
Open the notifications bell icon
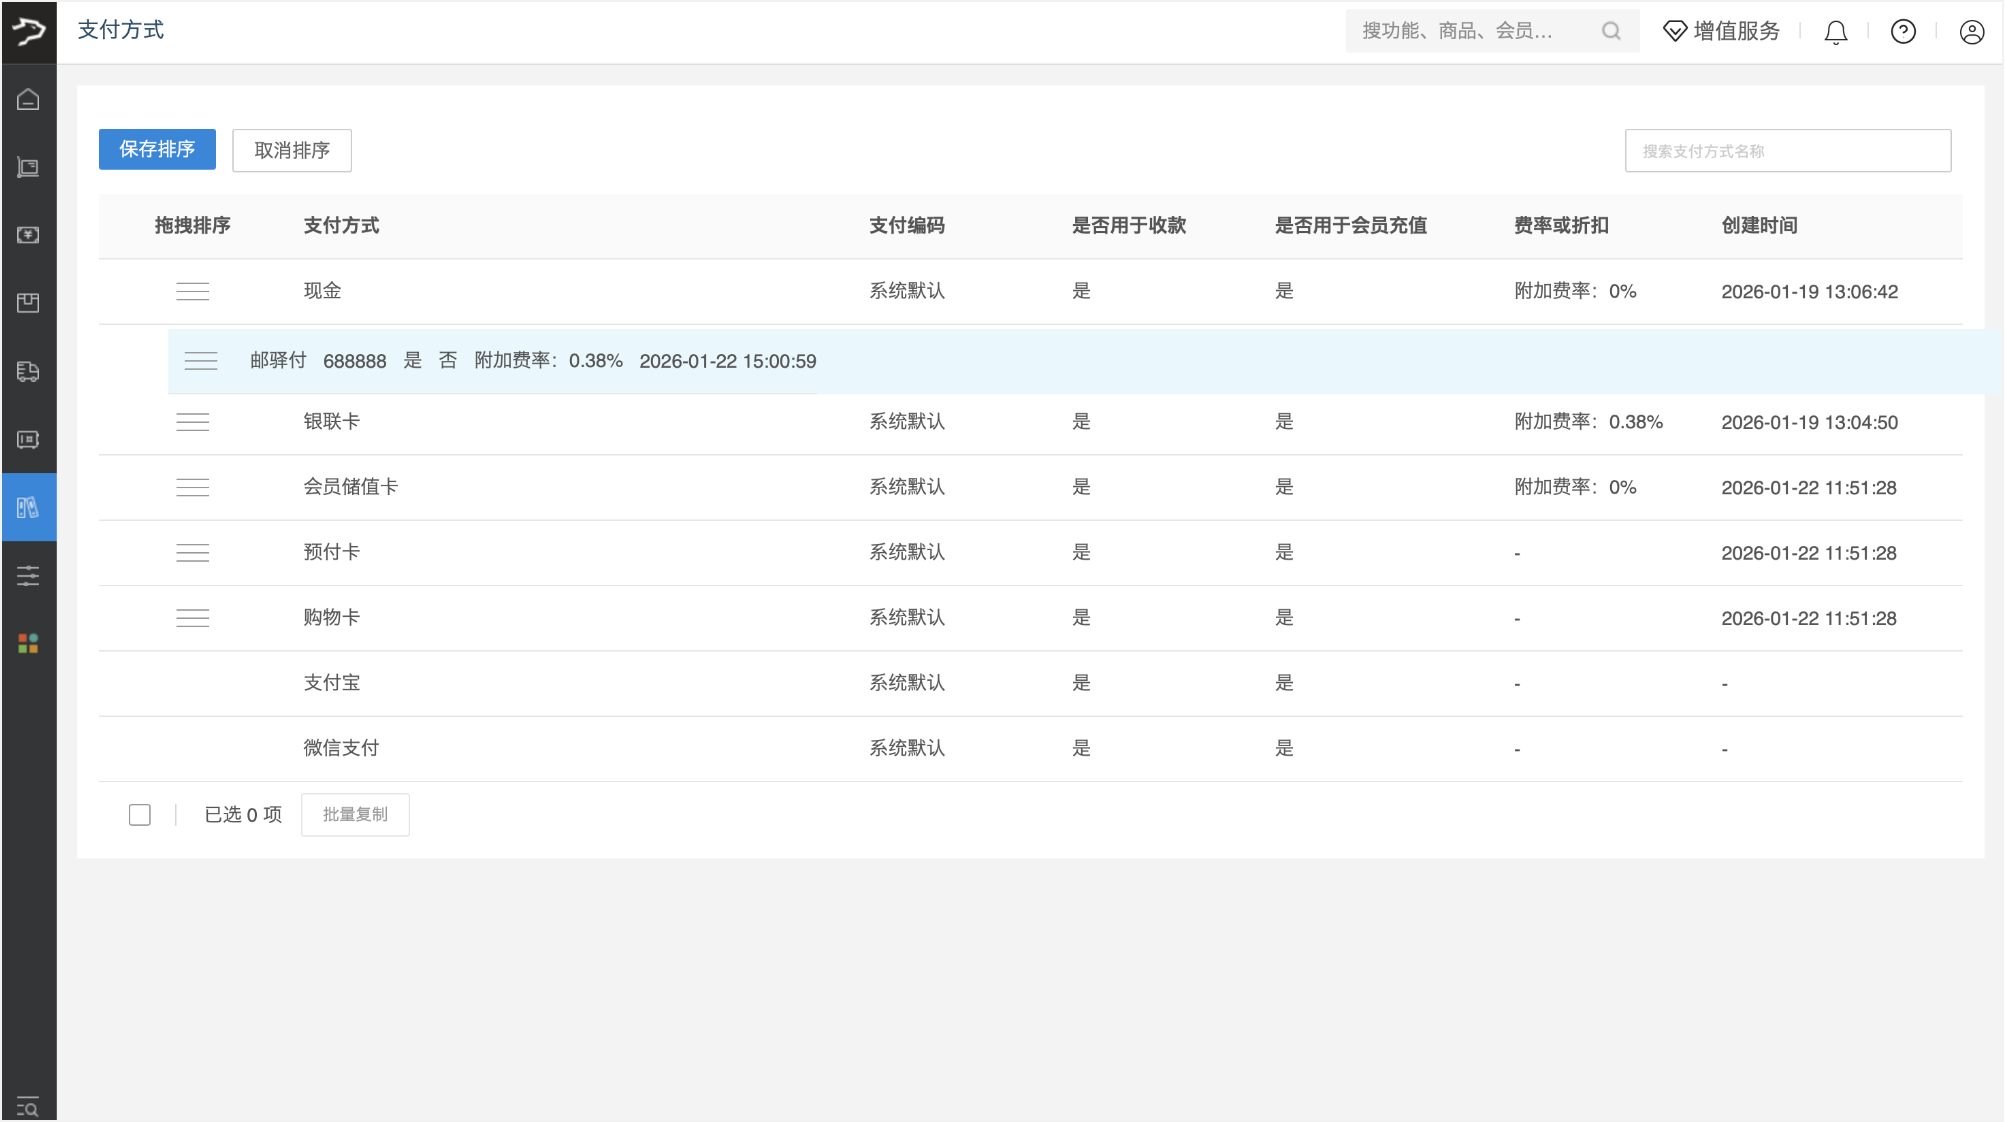tap(1835, 32)
